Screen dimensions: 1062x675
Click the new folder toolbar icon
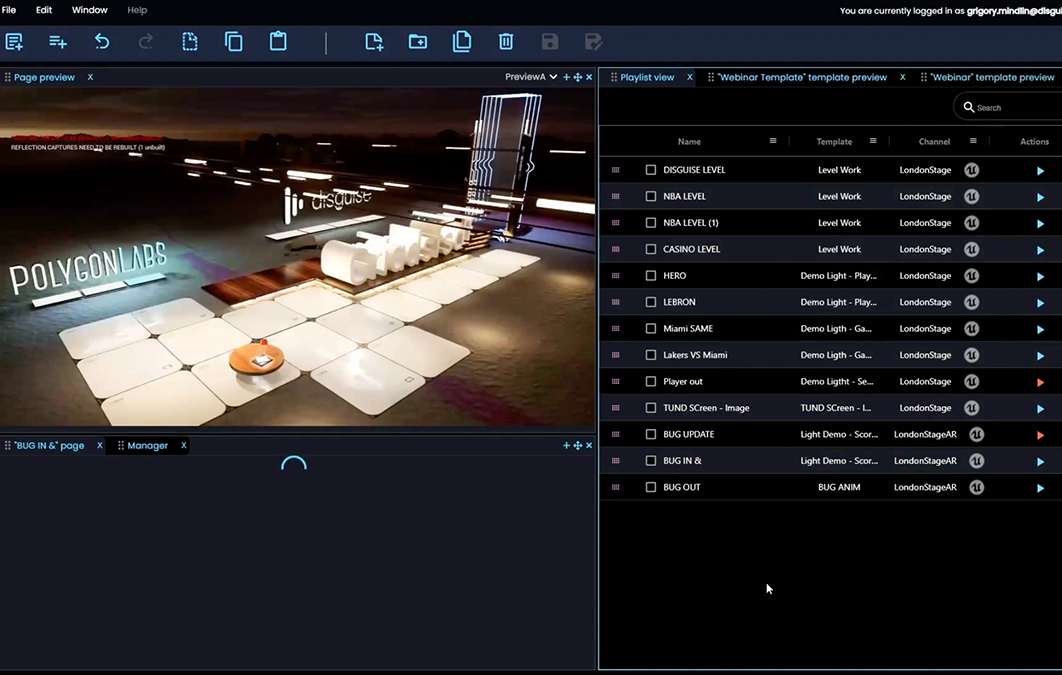418,42
